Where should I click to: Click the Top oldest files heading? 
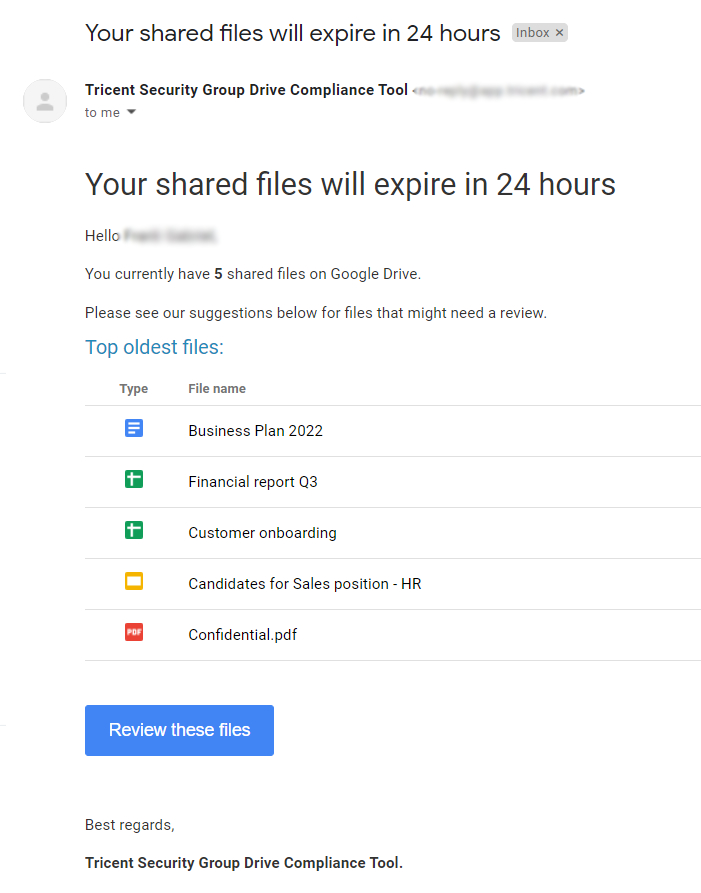click(x=154, y=348)
